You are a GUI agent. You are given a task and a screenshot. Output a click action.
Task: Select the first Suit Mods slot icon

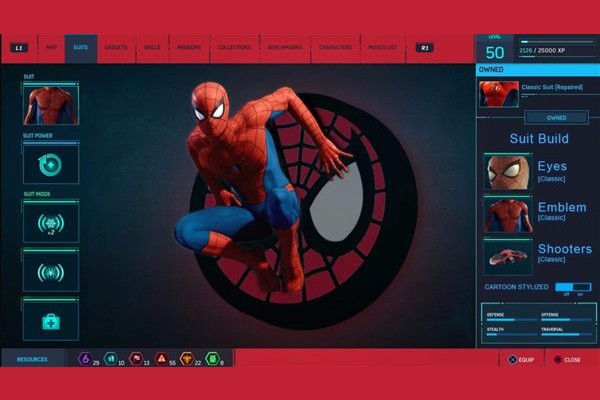pyautogui.click(x=51, y=224)
